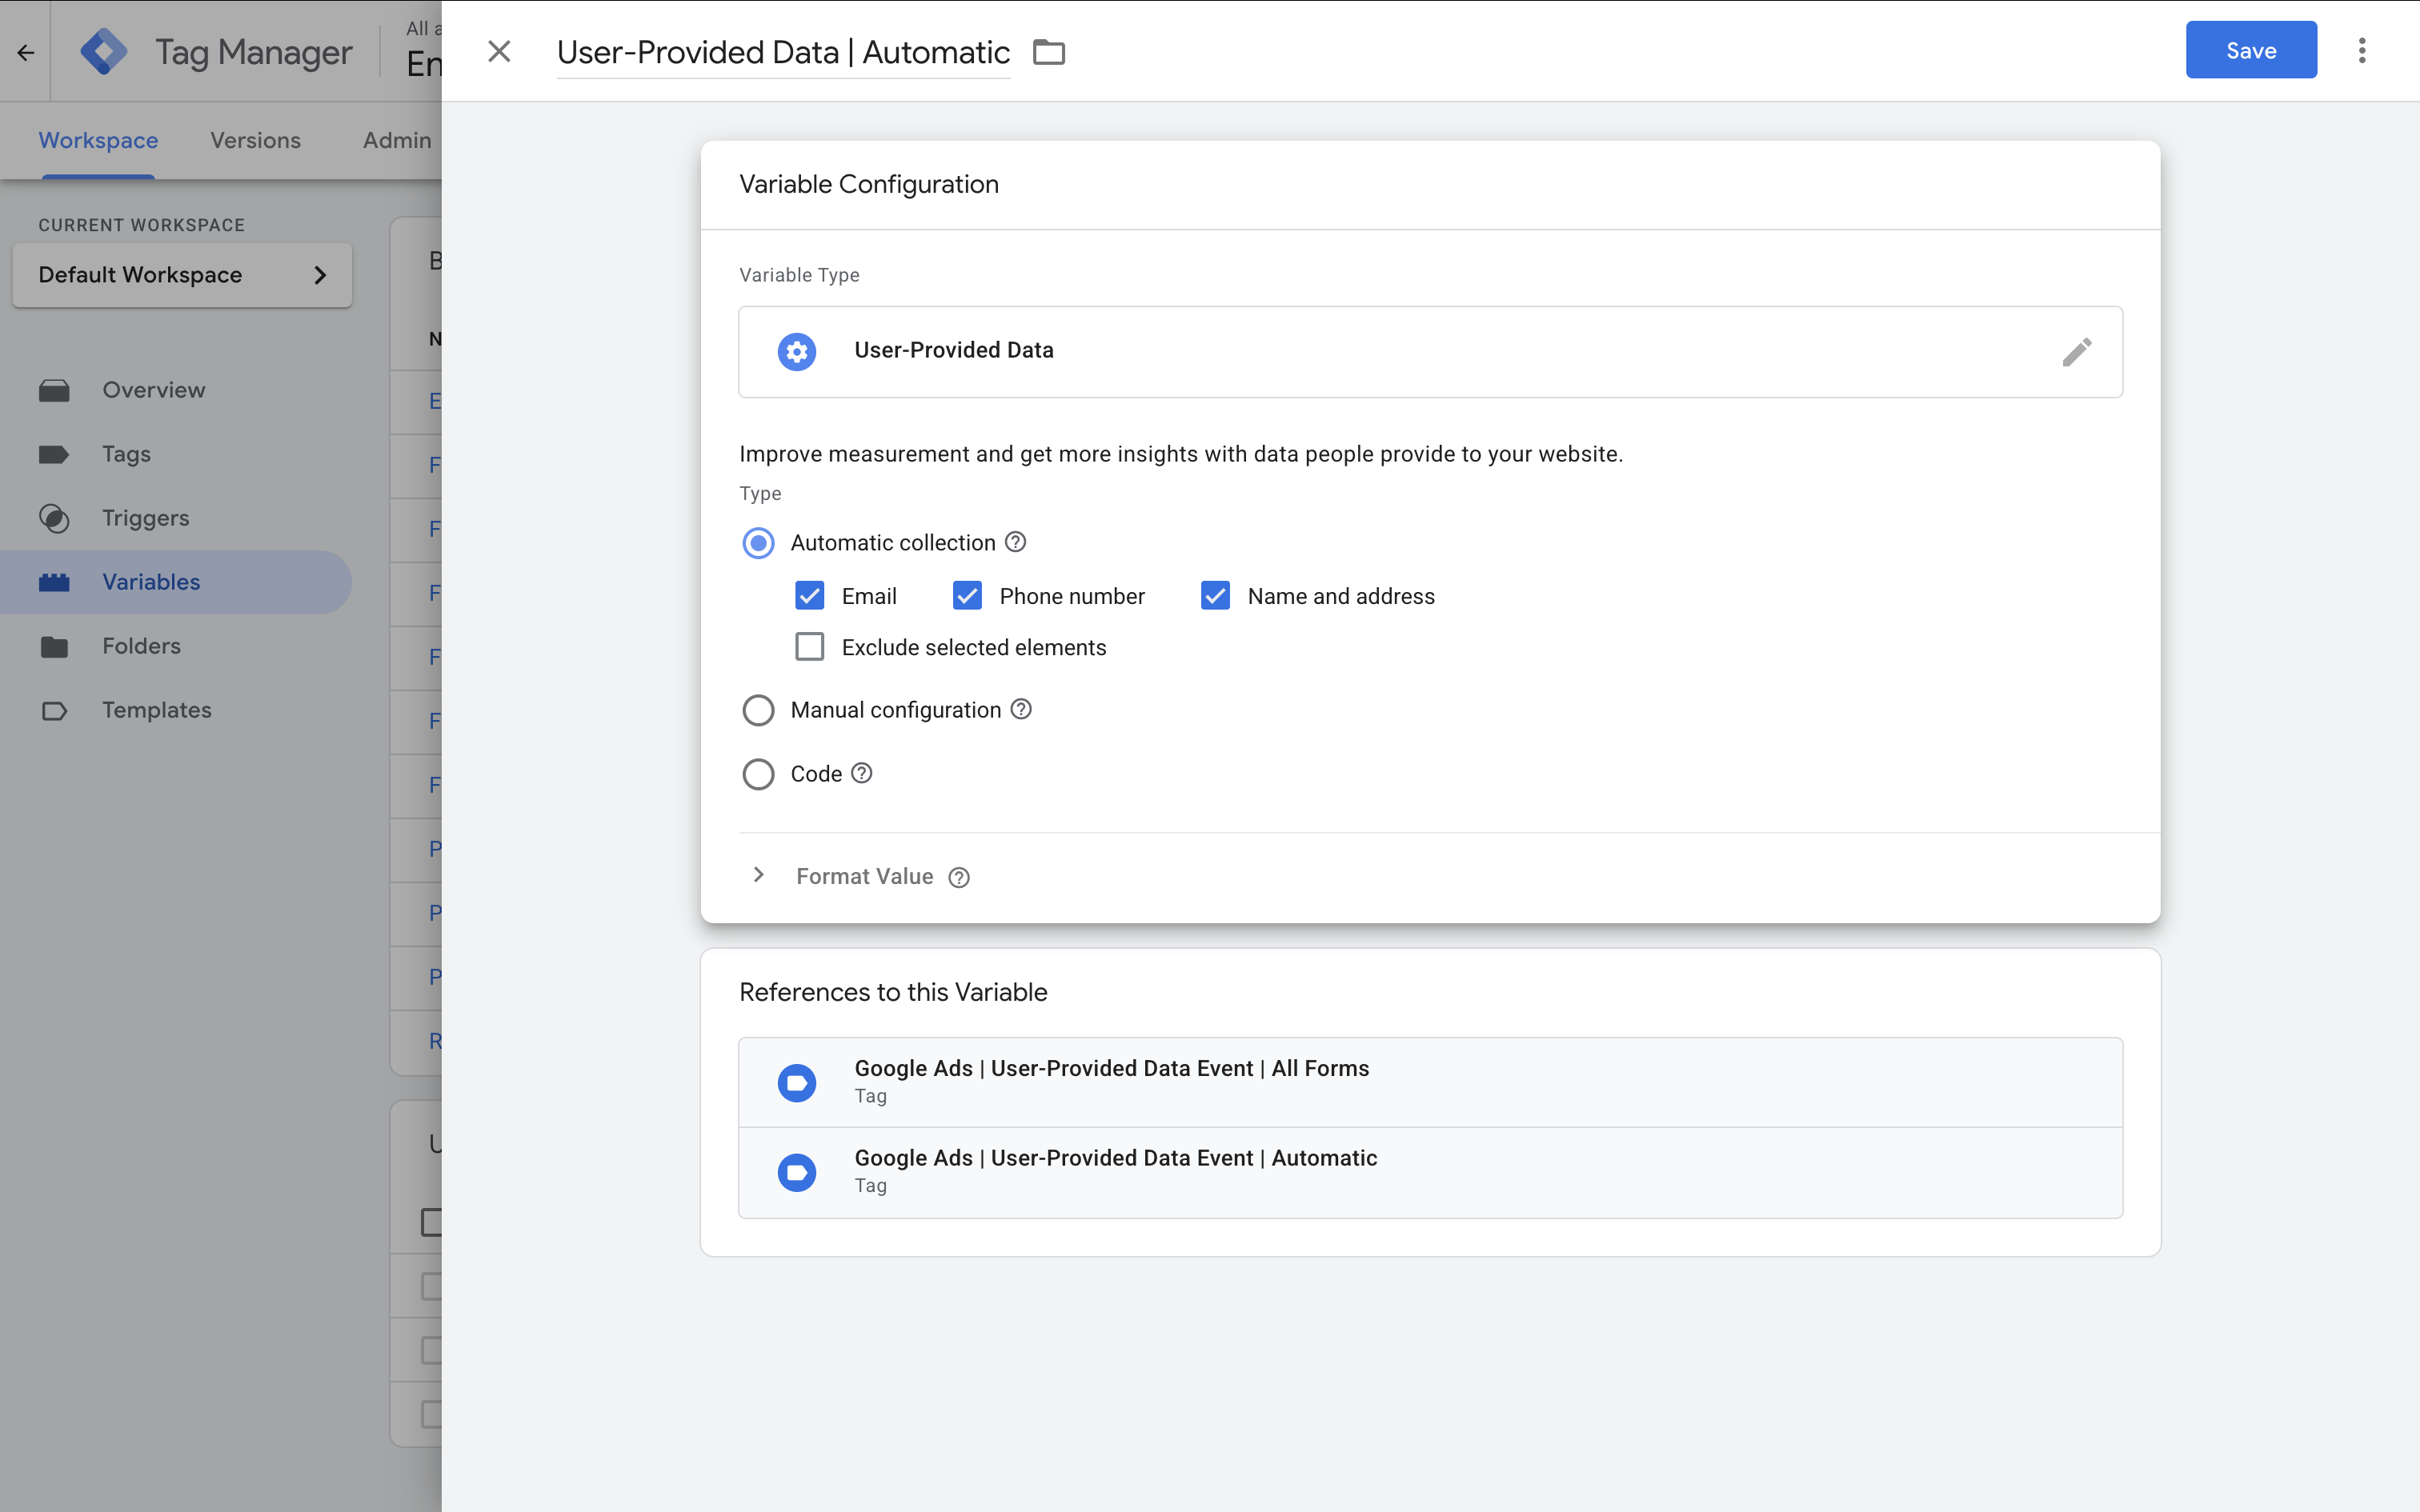This screenshot has width=2420, height=1512.
Task: Click the References to this Variable heading
Action: pos(893,992)
